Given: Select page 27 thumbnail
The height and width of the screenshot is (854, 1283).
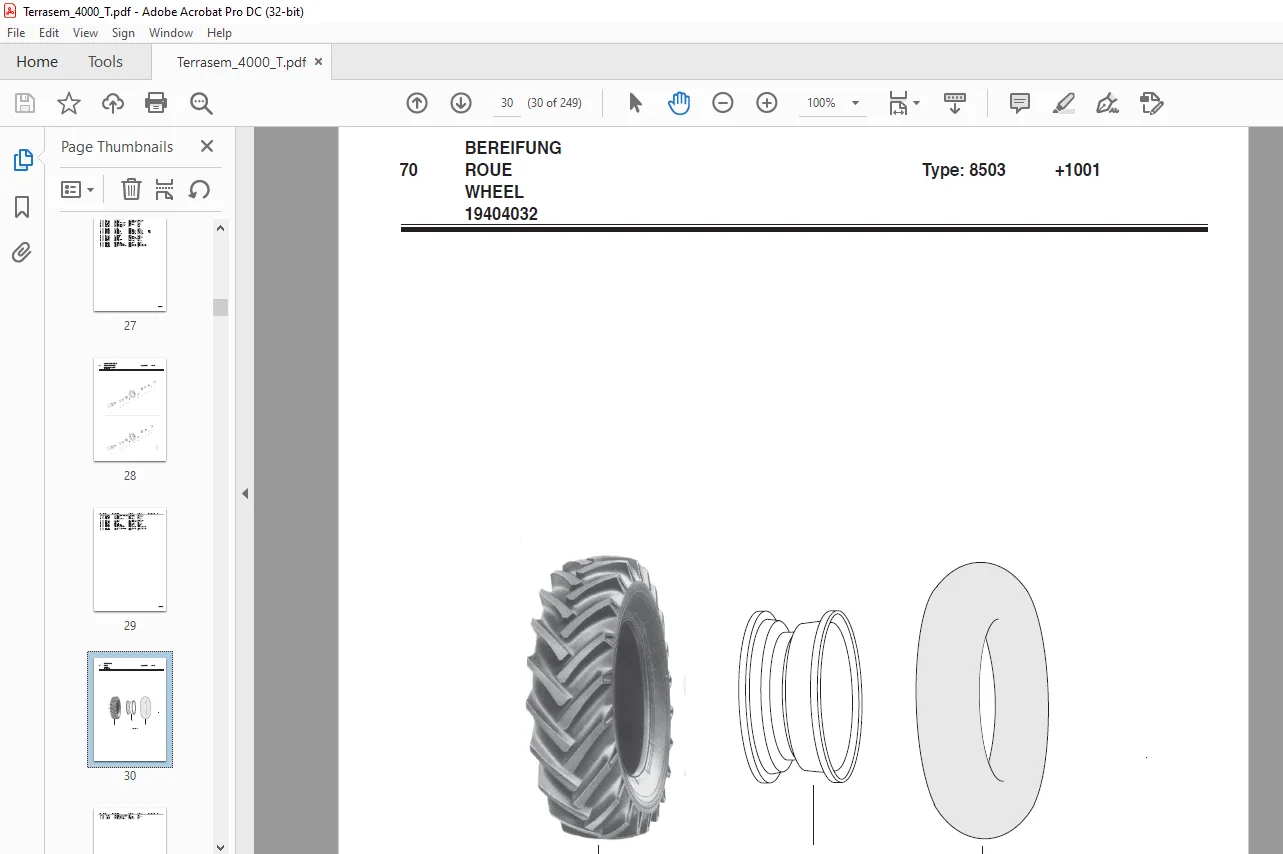Looking at the screenshot, I should 130,265.
